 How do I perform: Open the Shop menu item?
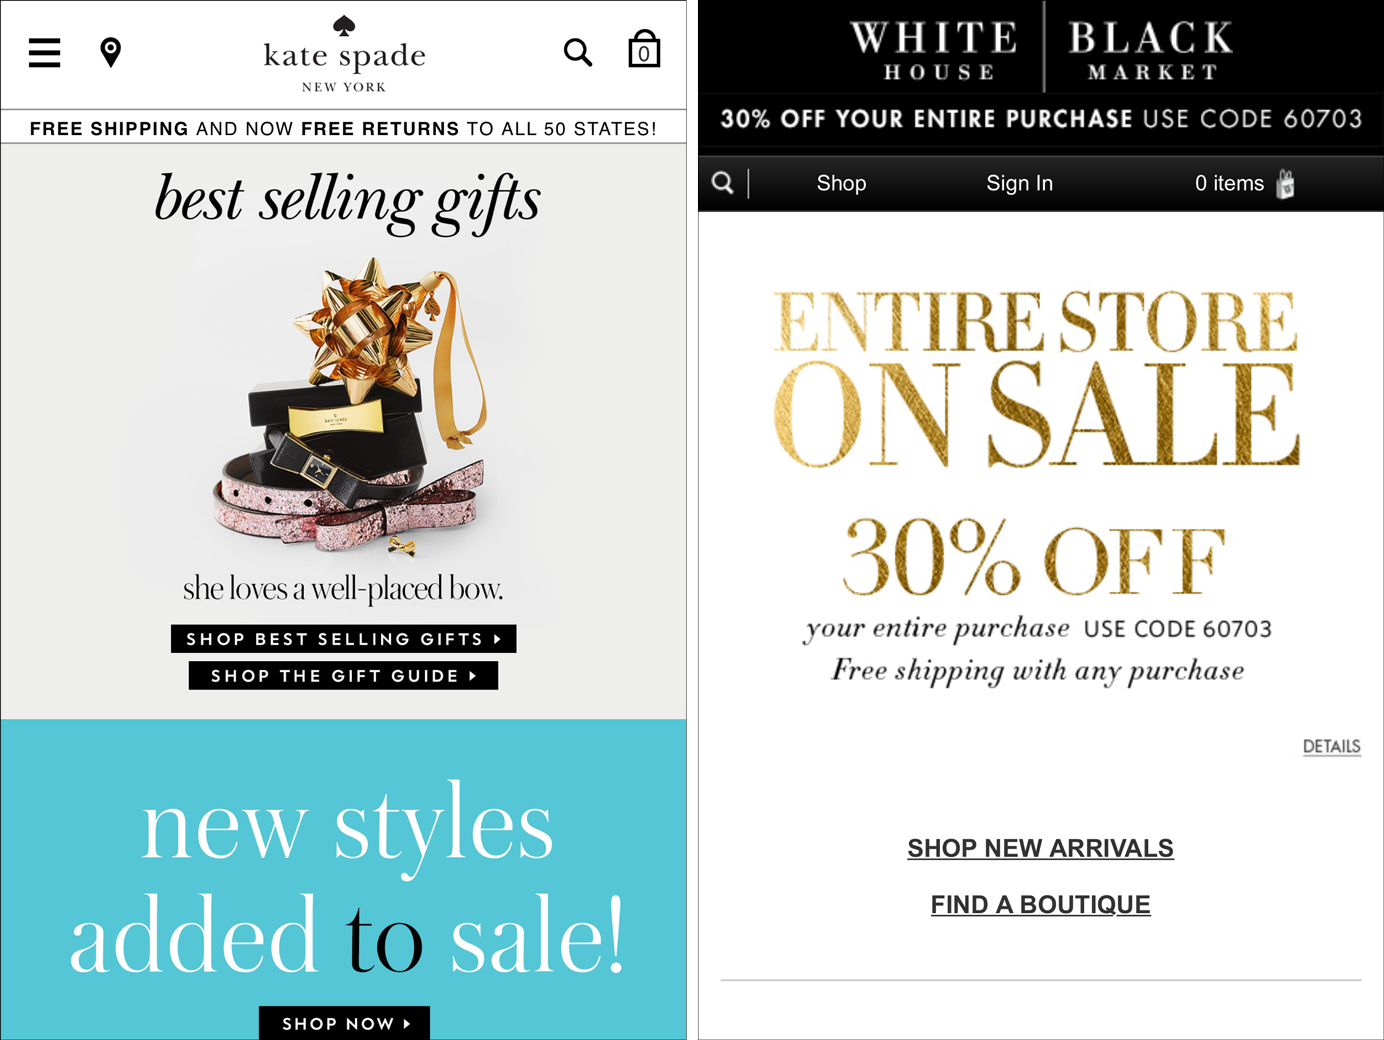[x=841, y=183]
